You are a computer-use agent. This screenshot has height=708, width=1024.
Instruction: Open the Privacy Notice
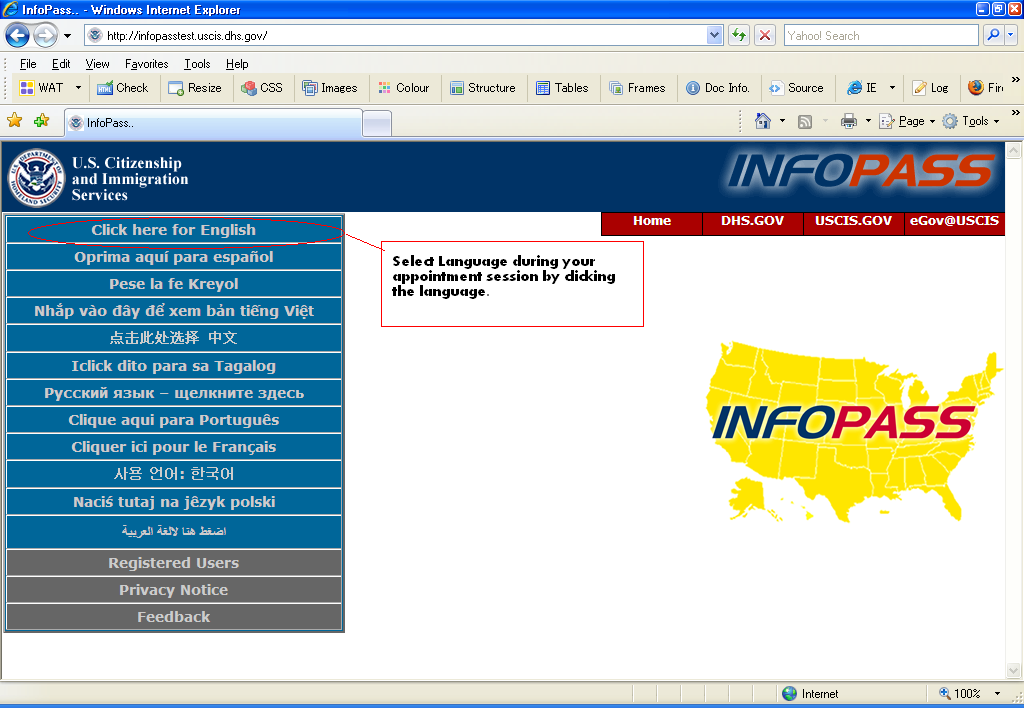pos(174,590)
